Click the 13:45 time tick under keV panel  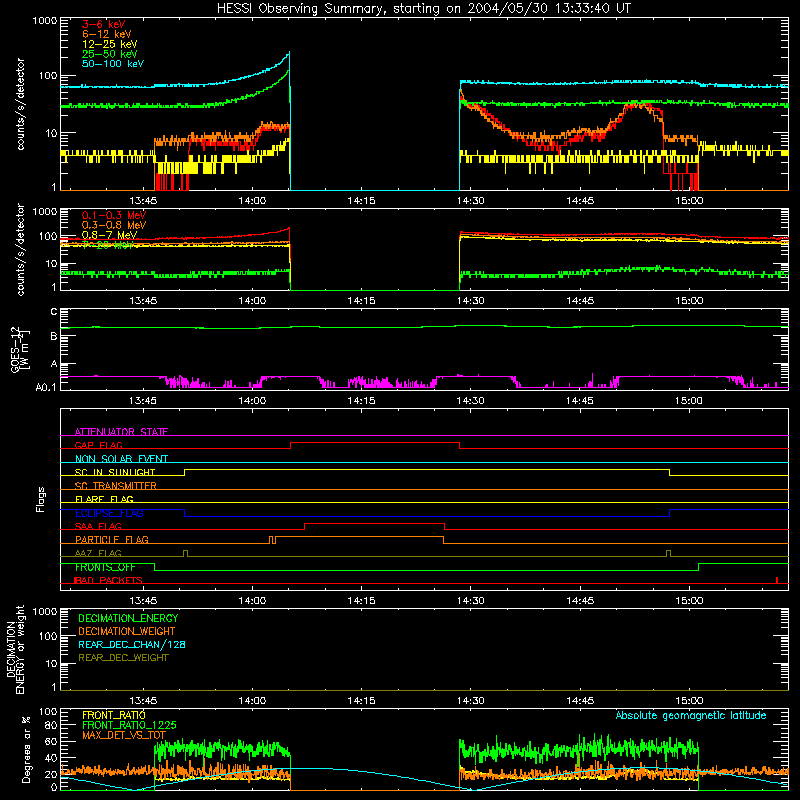coord(143,201)
